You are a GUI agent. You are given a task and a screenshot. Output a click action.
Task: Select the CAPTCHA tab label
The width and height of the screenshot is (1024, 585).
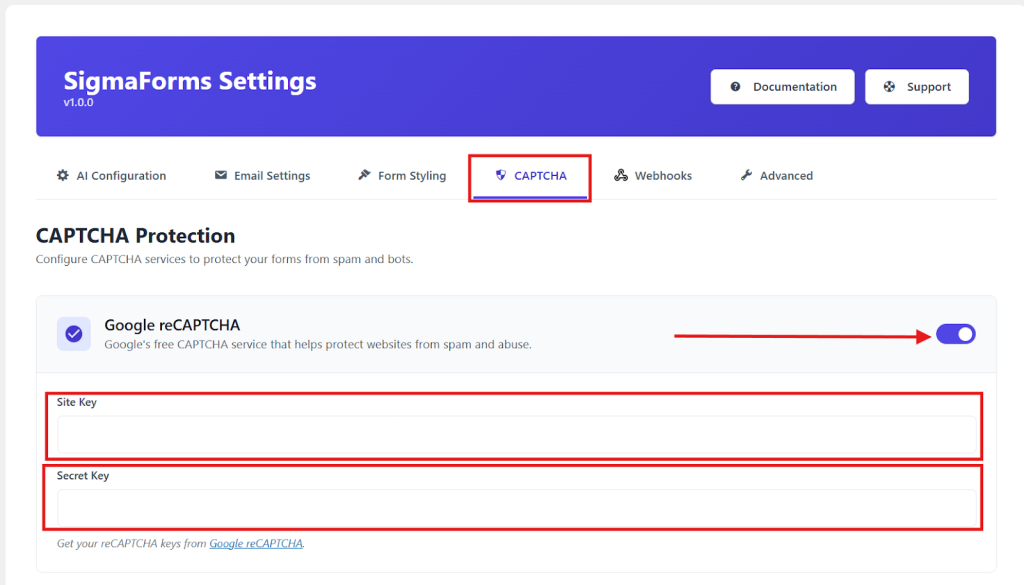[540, 176]
